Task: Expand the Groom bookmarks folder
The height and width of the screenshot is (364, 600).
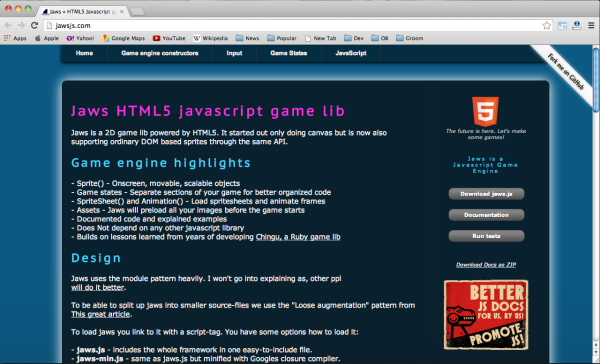Action: click(x=410, y=38)
